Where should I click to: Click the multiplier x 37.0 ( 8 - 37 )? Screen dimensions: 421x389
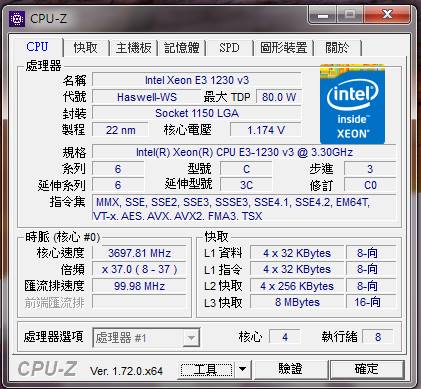coord(139,269)
